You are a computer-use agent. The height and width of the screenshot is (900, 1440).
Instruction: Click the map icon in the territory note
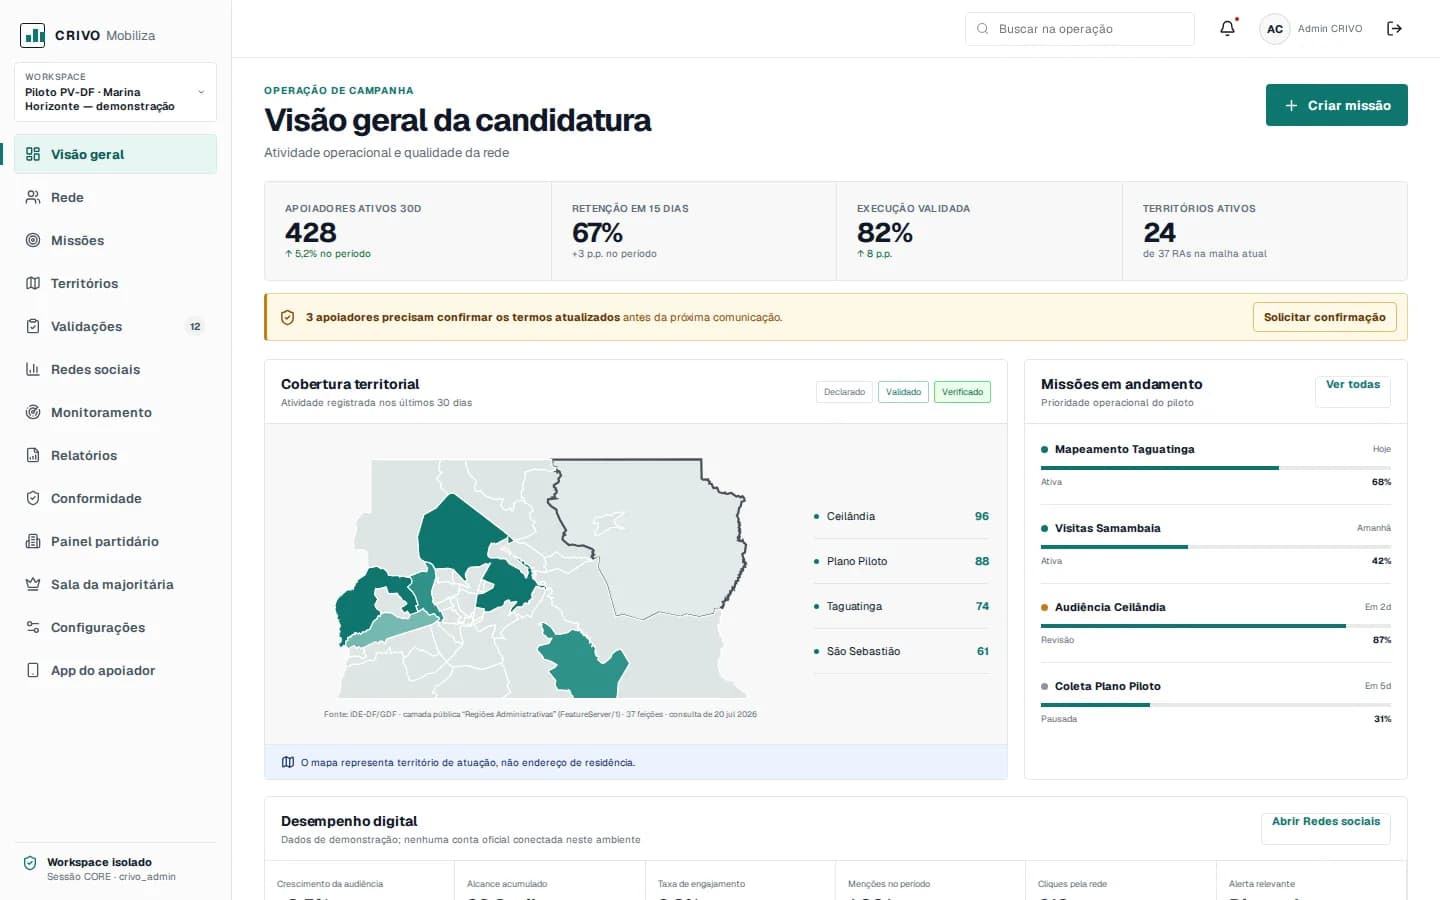[x=288, y=762]
